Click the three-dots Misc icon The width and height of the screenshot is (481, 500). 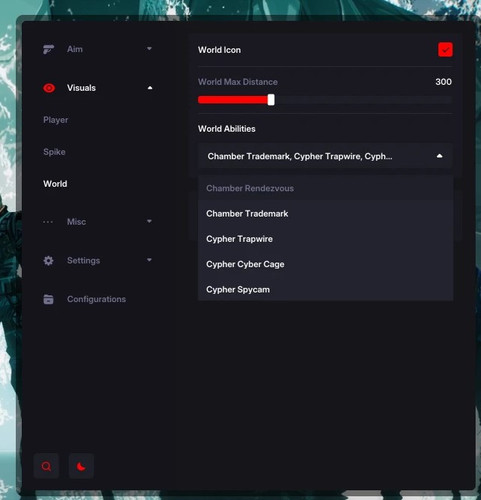[48, 222]
